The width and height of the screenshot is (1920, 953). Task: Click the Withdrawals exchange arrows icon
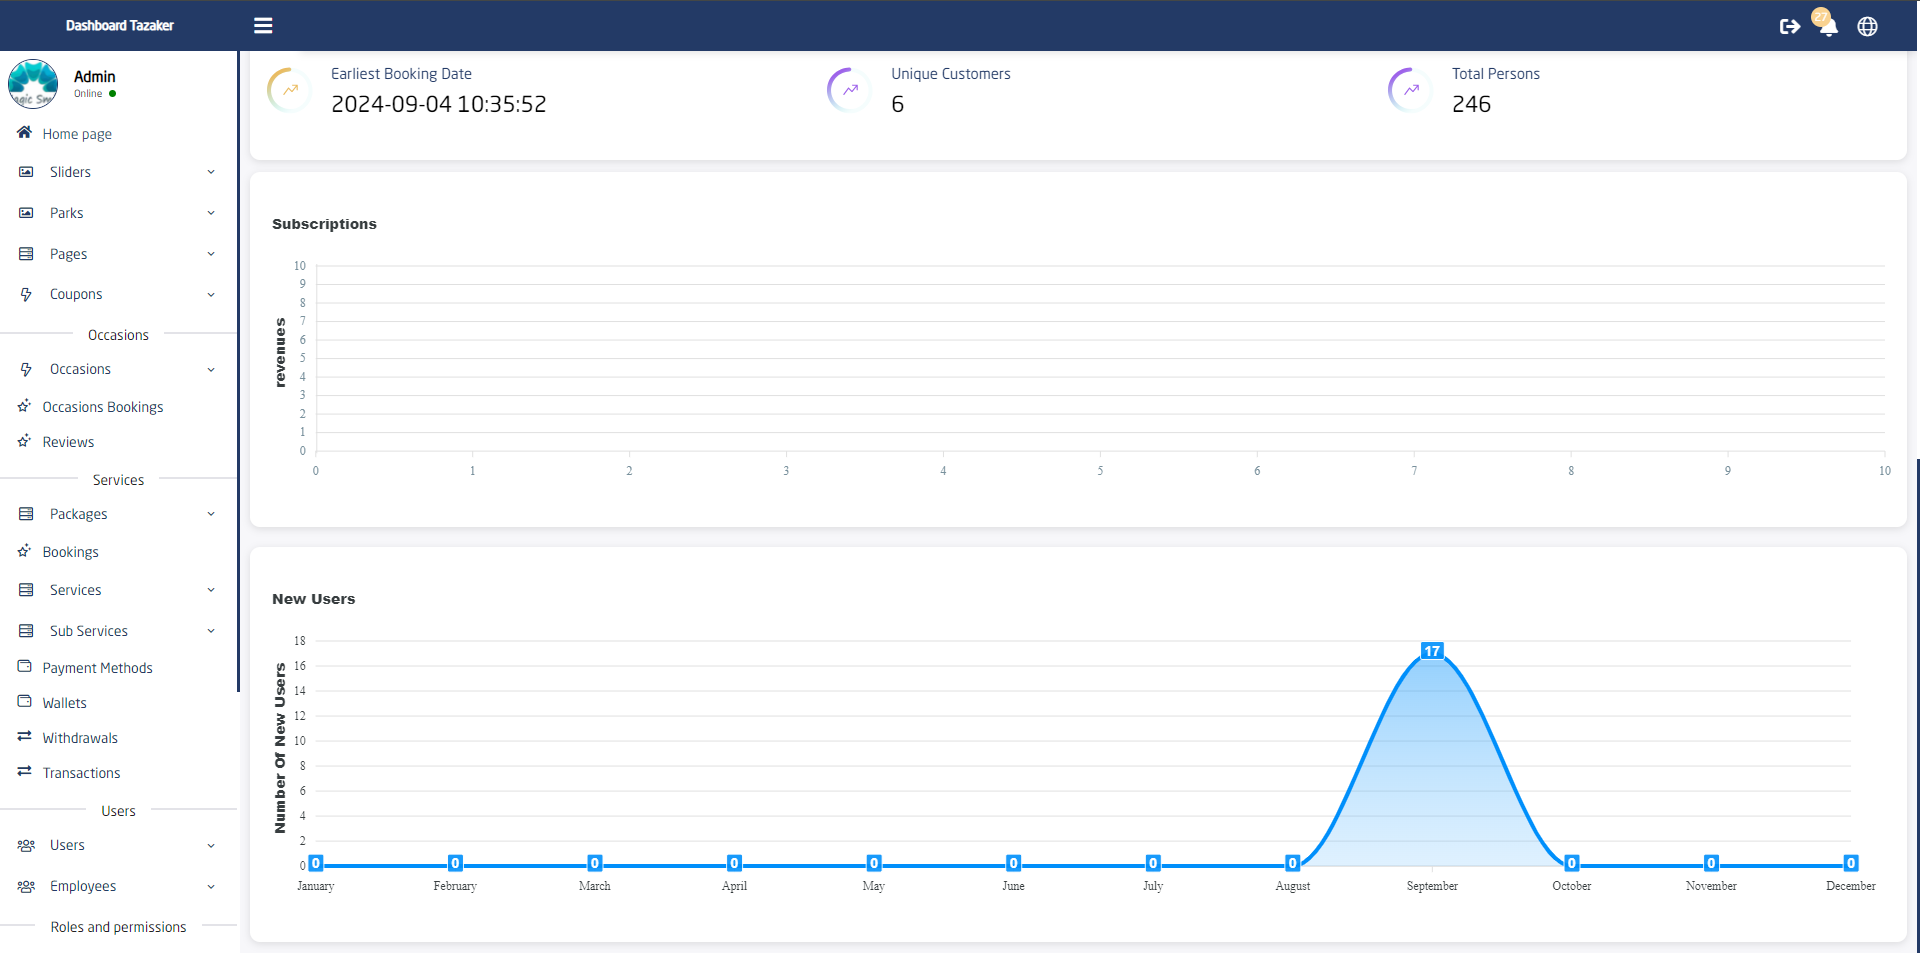click(24, 736)
